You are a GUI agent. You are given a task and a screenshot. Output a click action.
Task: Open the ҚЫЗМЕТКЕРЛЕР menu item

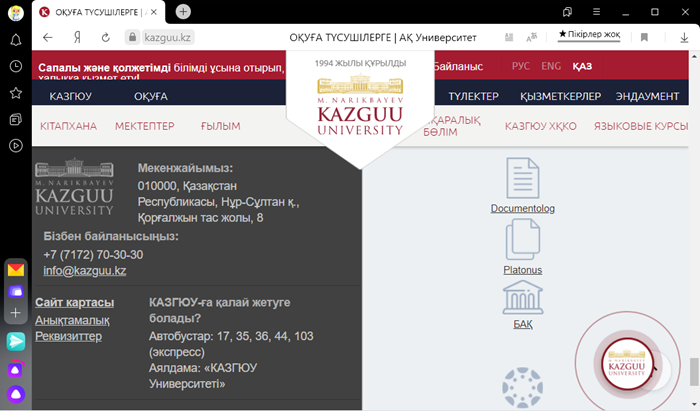click(560, 96)
